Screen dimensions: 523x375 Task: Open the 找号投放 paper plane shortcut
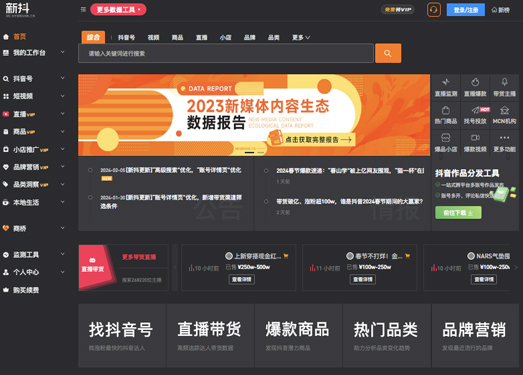pyautogui.click(x=475, y=115)
